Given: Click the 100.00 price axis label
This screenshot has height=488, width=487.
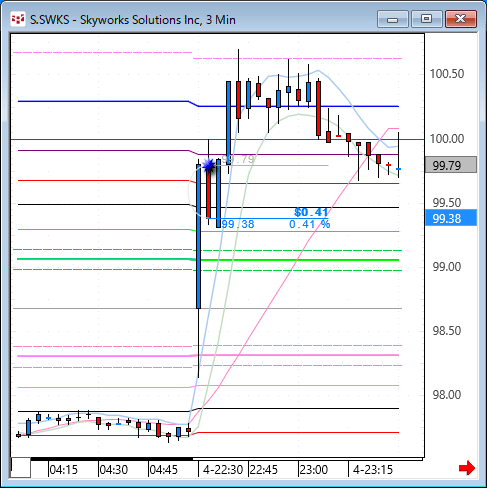Looking at the screenshot, I should tap(447, 139).
